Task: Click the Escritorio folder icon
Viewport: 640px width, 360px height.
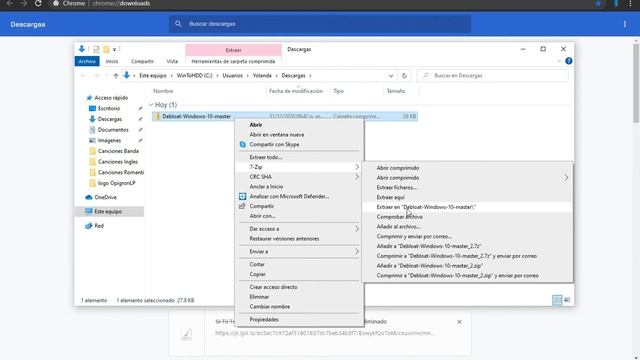Action: click(92, 108)
